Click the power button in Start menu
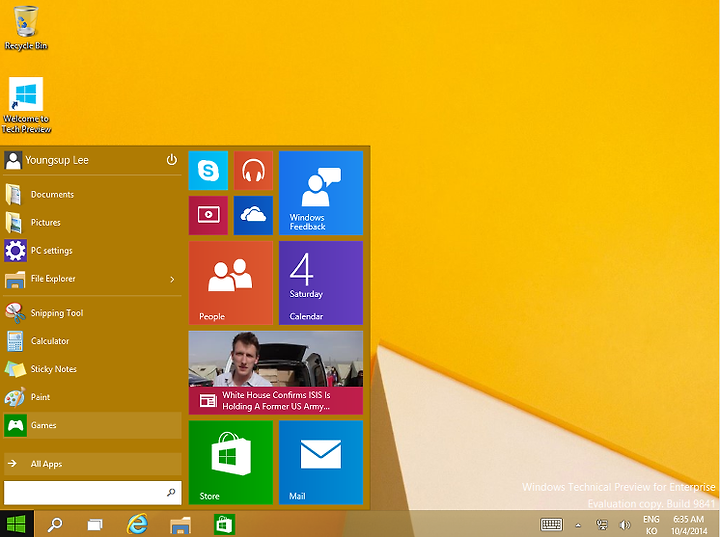Image resolution: width=720 pixels, height=537 pixels. 172,160
